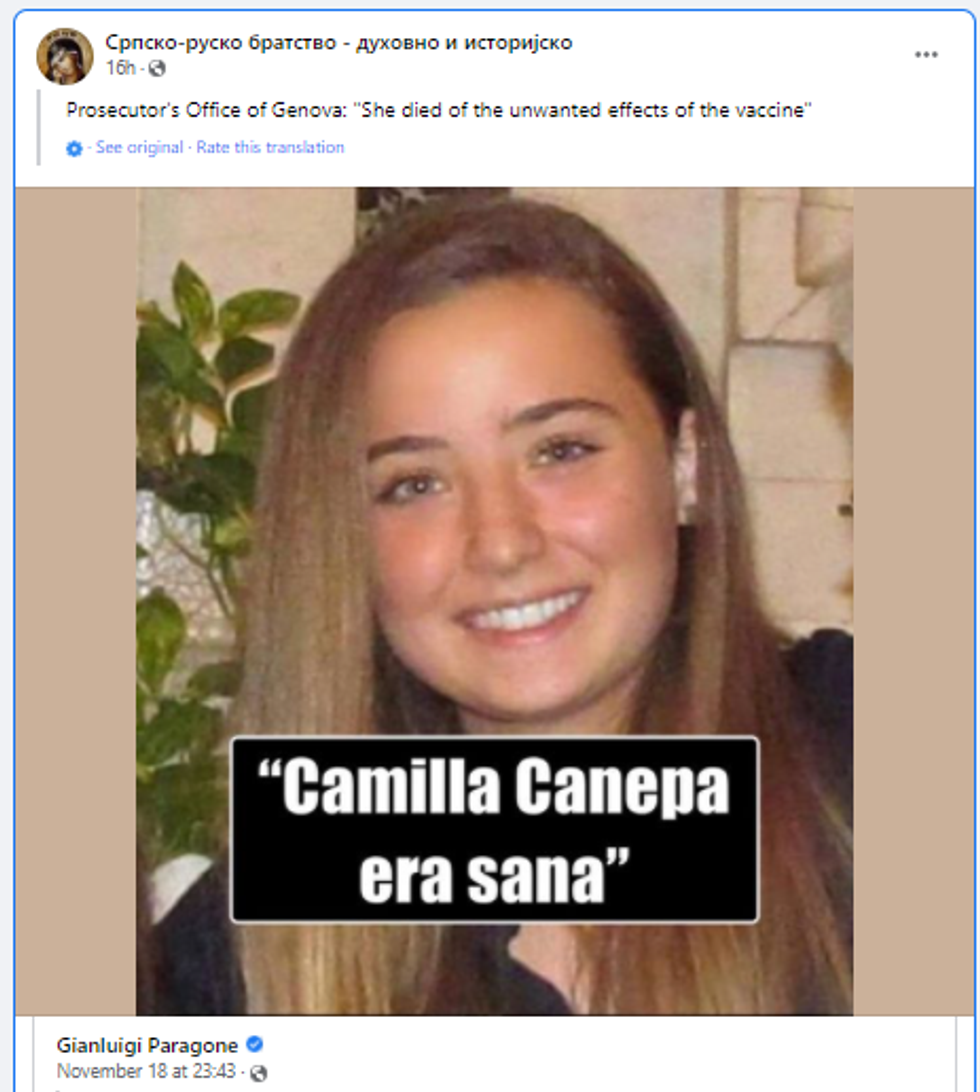Click the beige margin right of the photo

(913, 600)
